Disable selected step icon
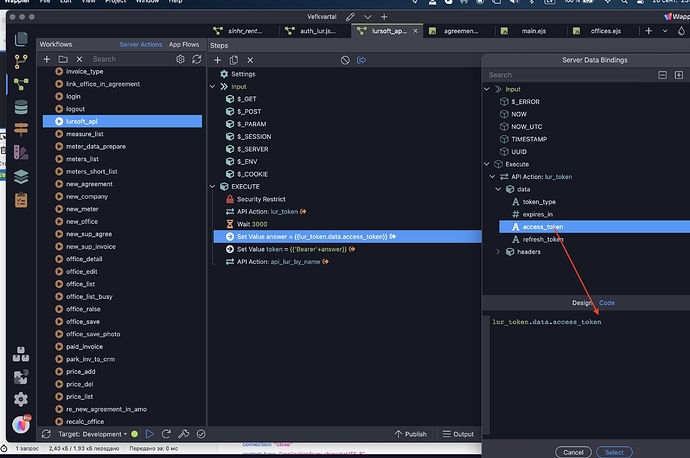 [x=345, y=60]
